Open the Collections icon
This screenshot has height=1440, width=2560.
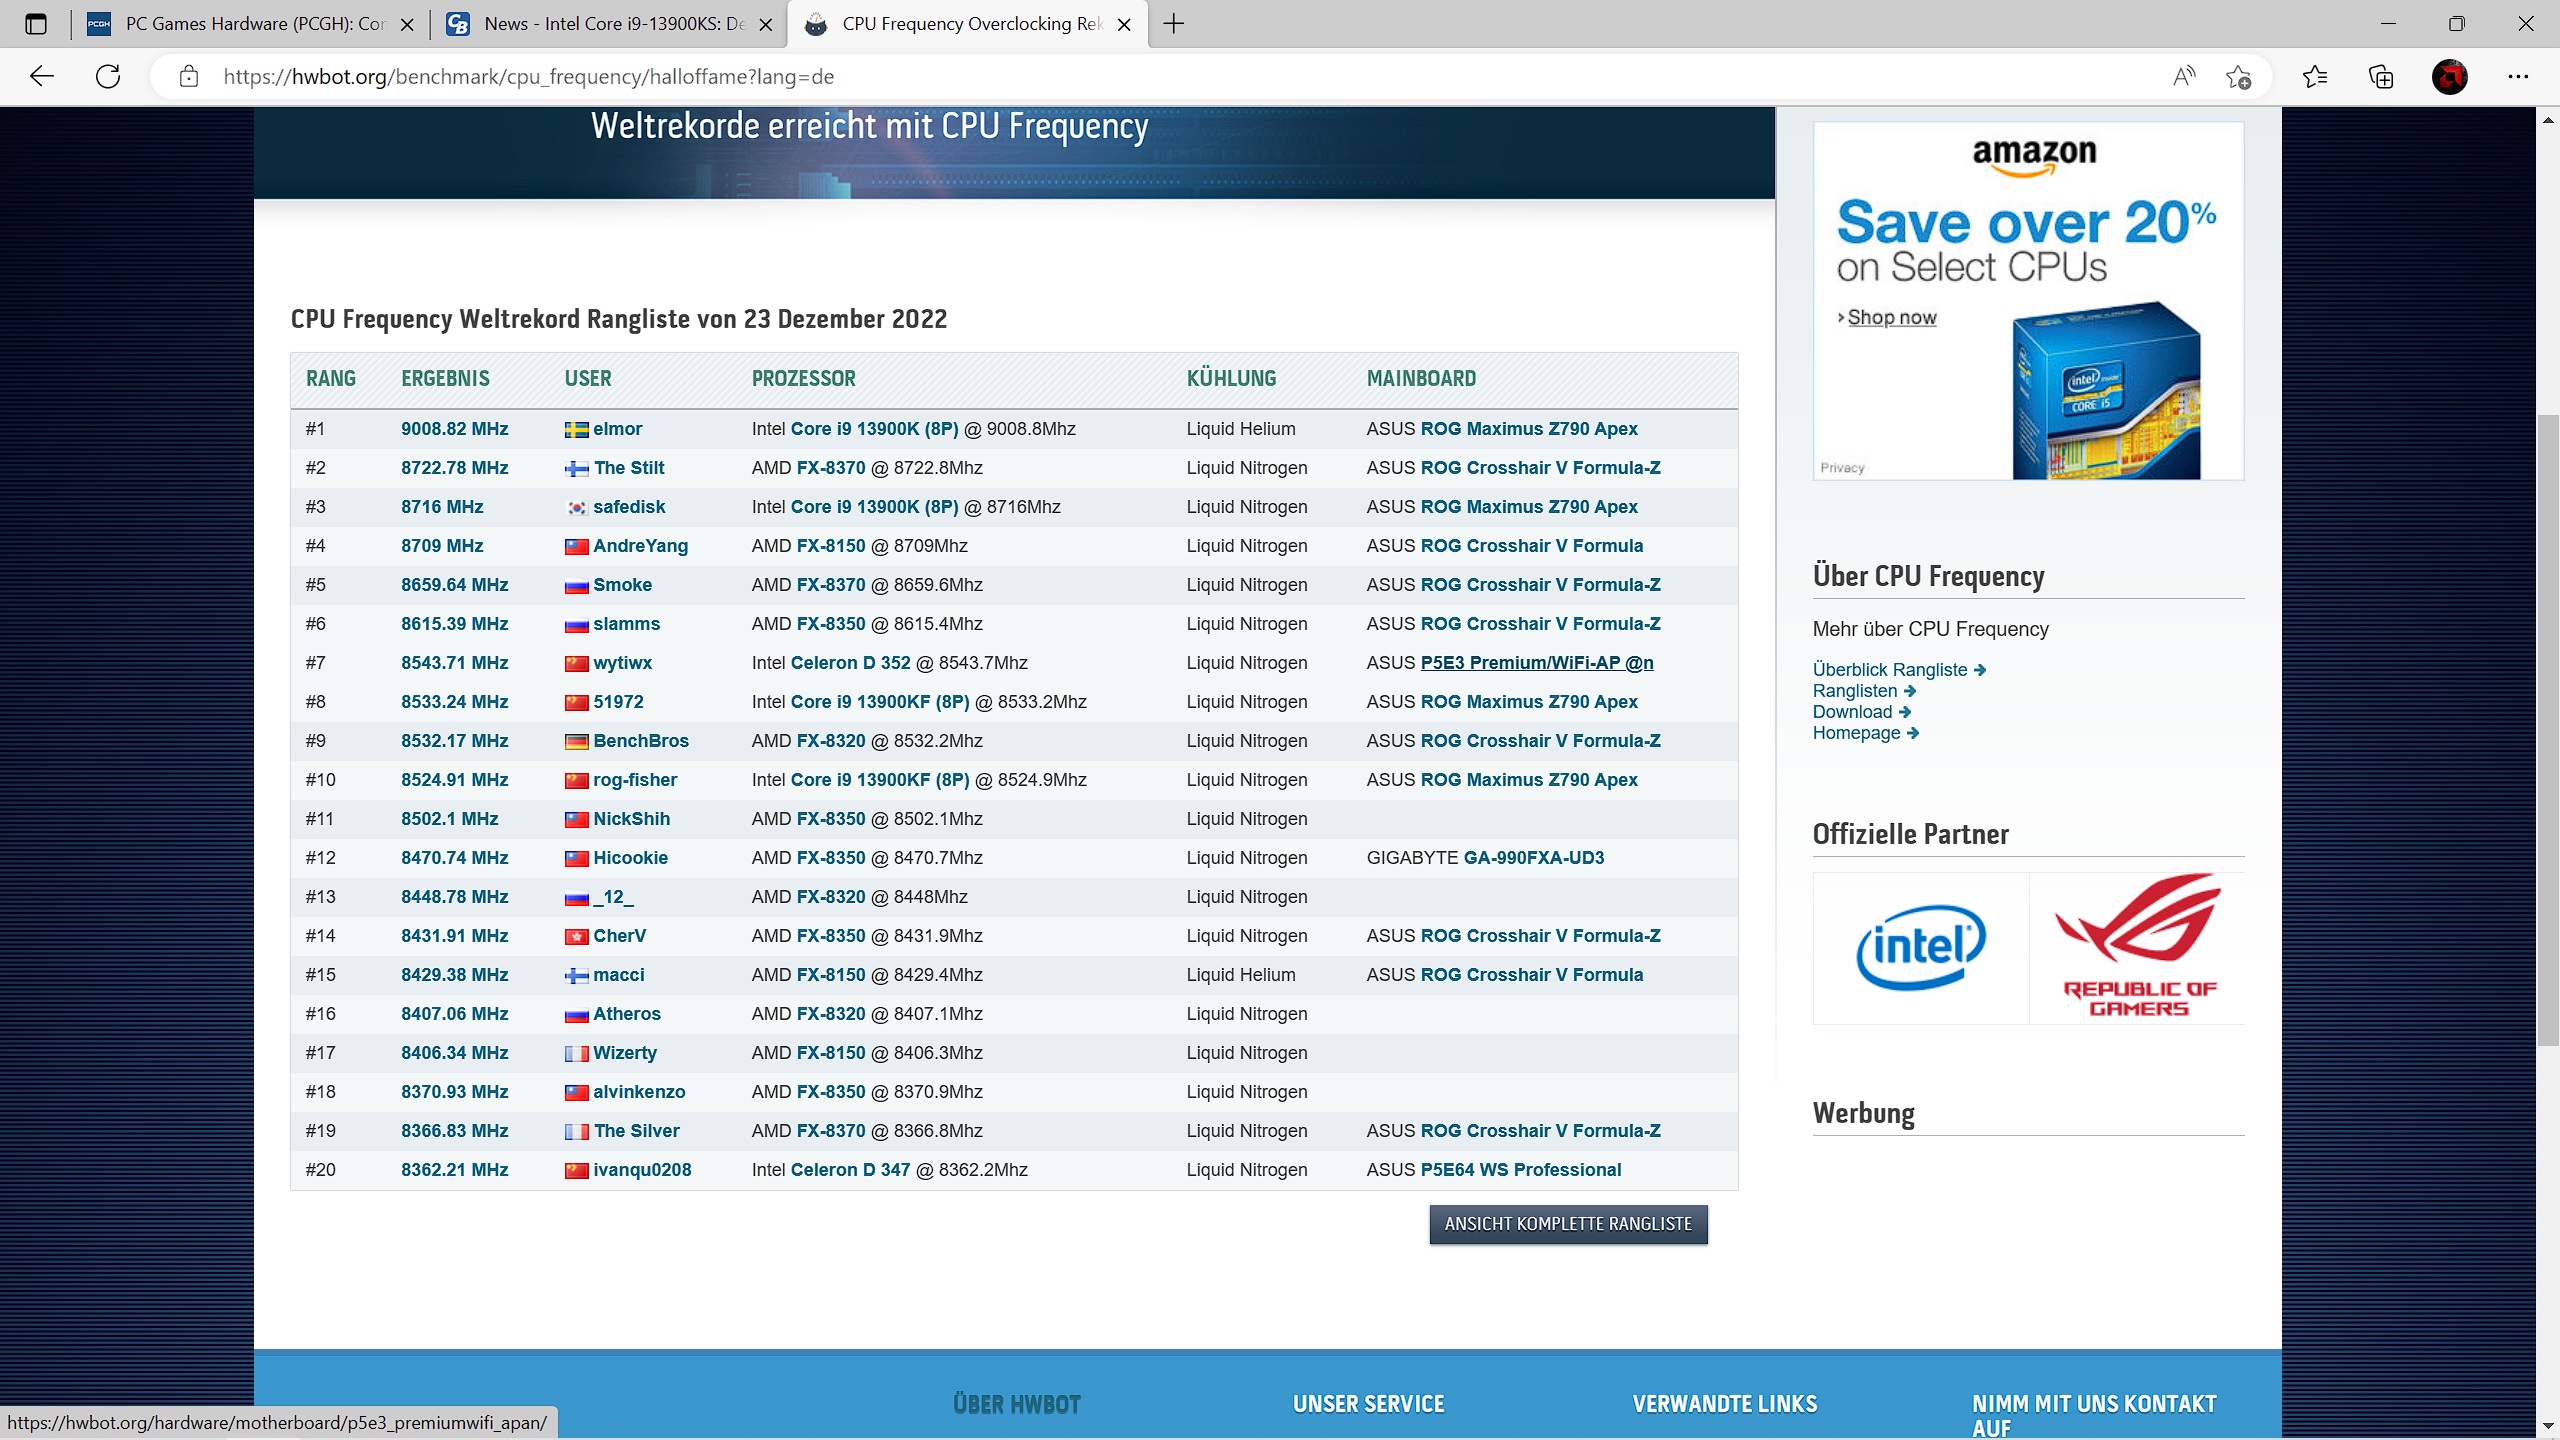(2381, 76)
